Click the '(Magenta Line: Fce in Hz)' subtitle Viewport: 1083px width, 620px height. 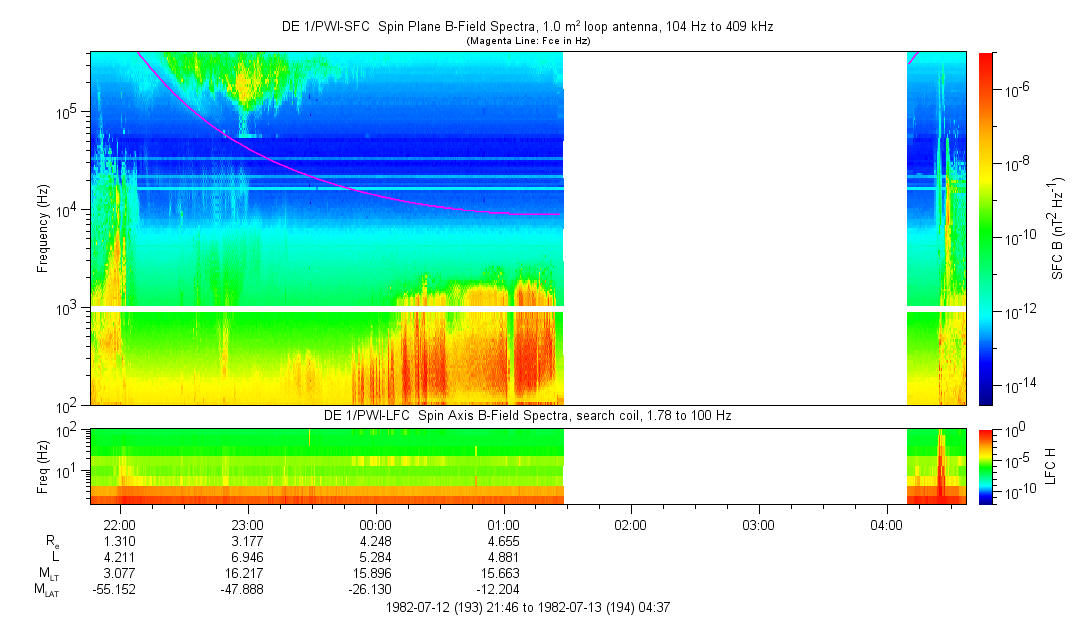528,41
